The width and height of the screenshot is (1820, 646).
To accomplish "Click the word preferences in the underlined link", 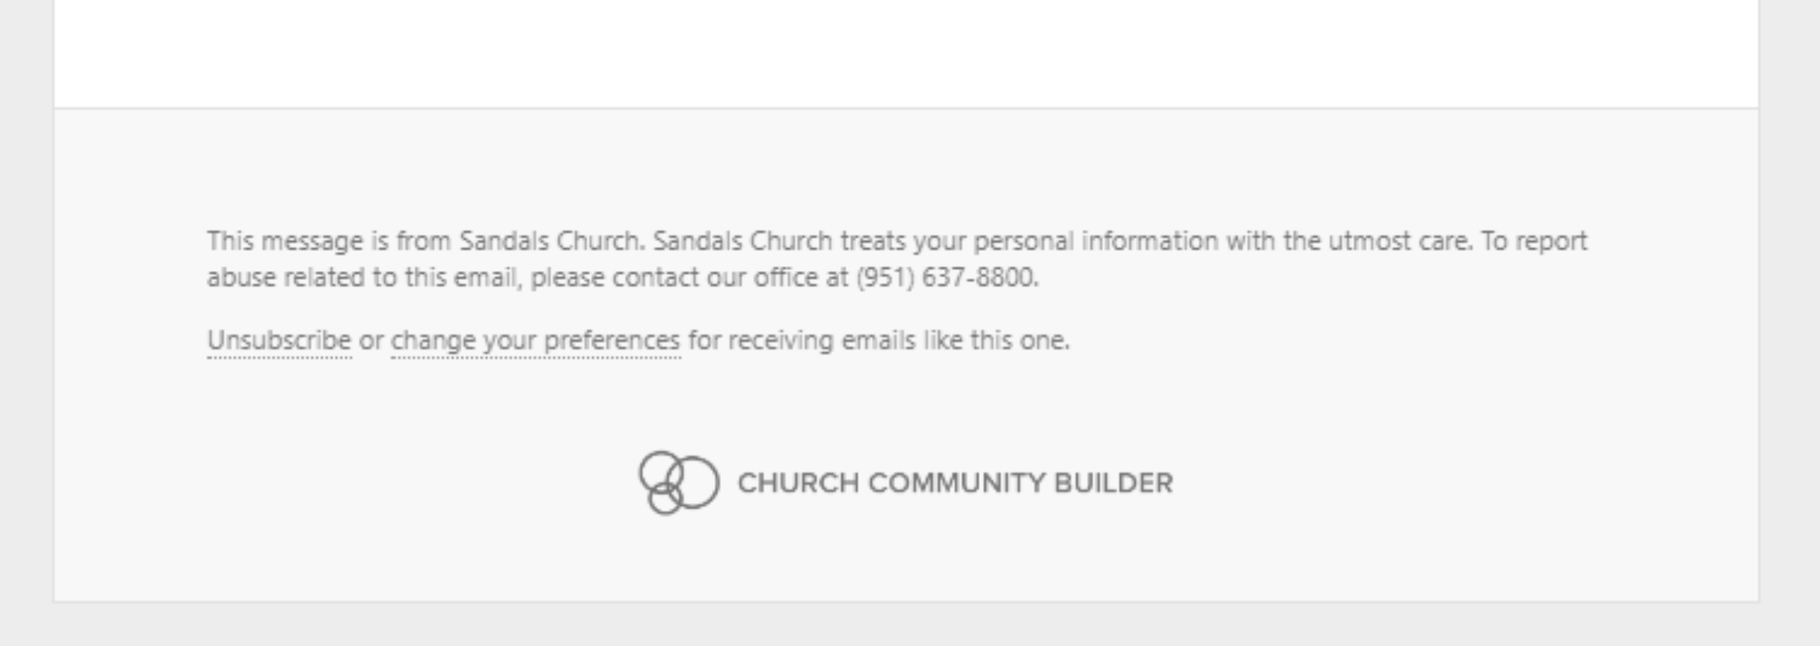I will 610,341.
